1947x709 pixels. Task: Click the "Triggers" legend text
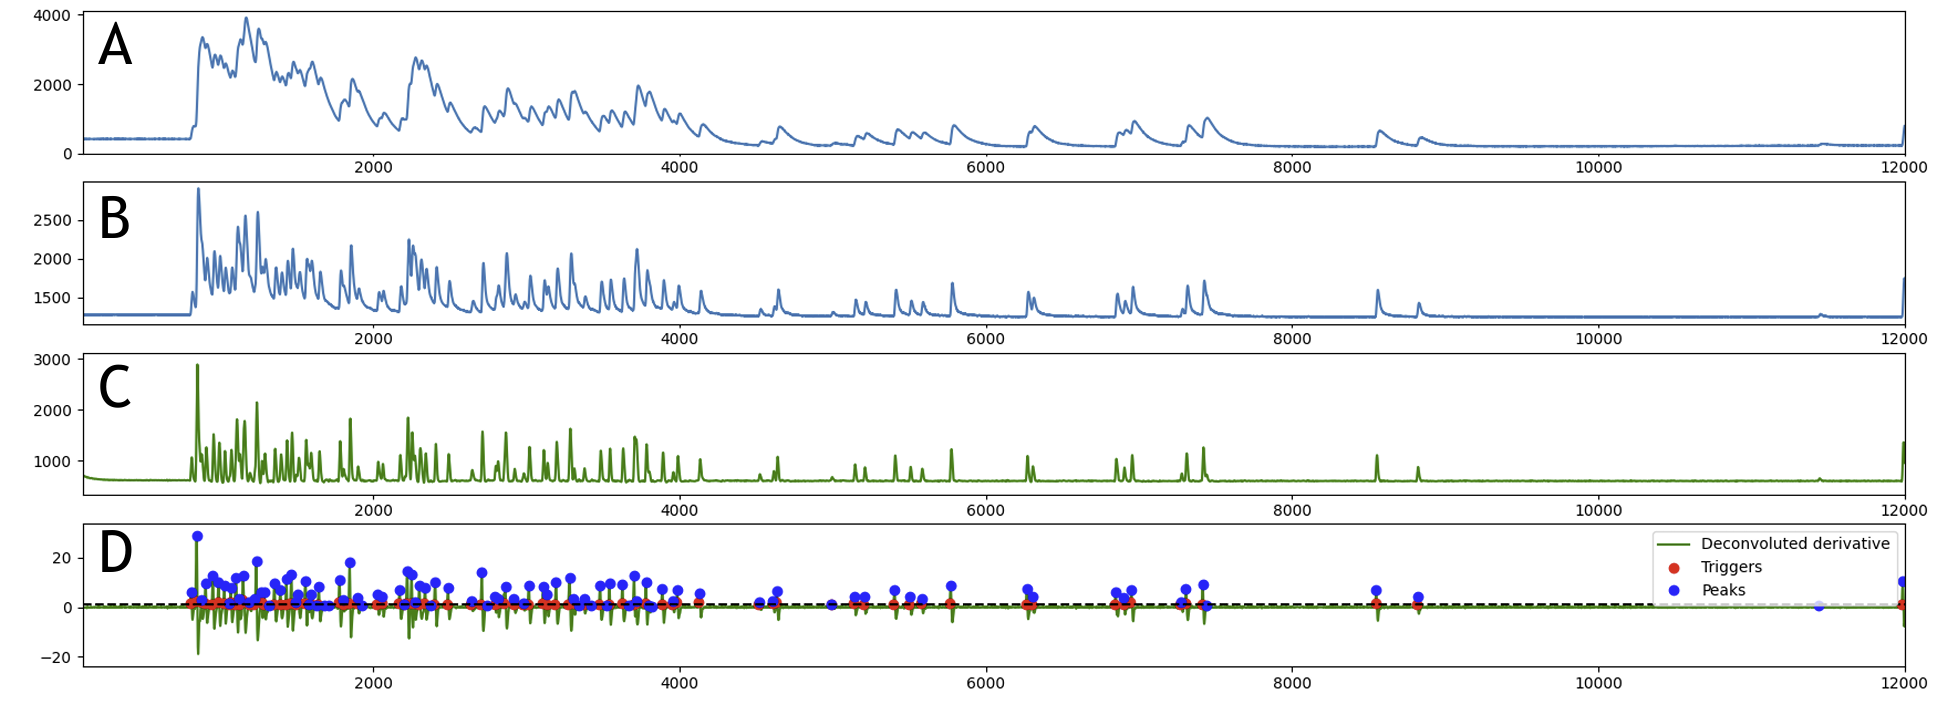[1731, 568]
